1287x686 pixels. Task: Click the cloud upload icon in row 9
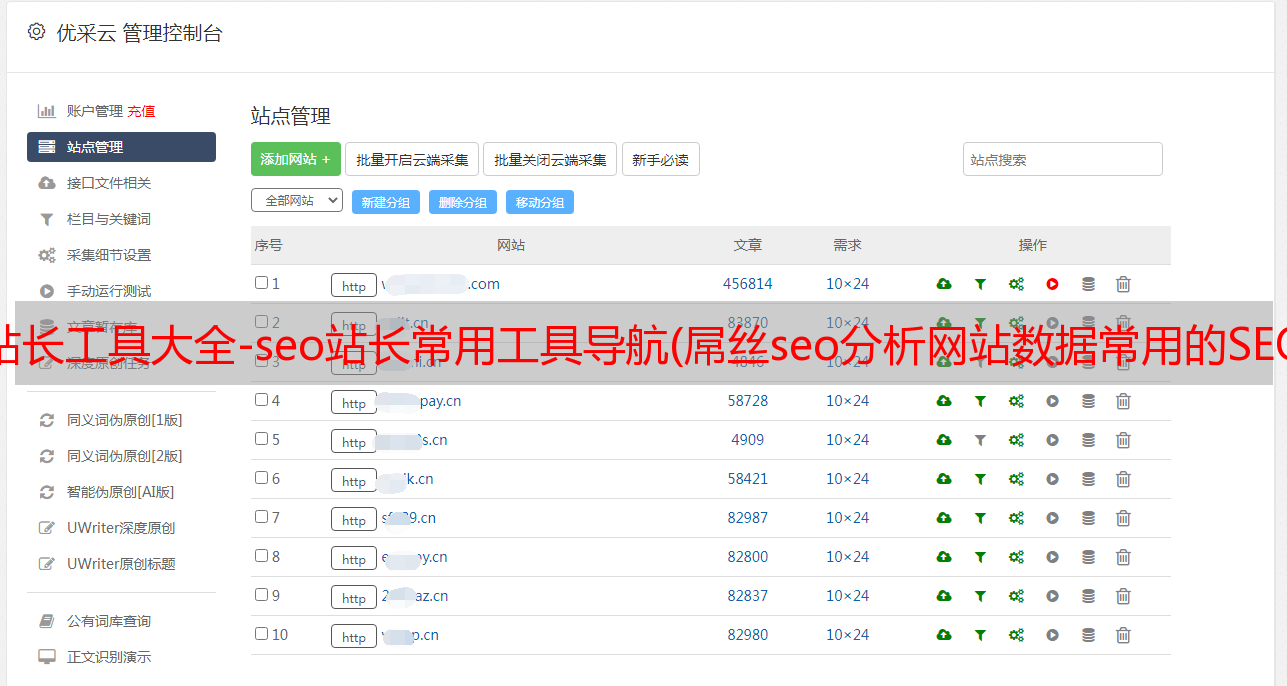[943, 596]
